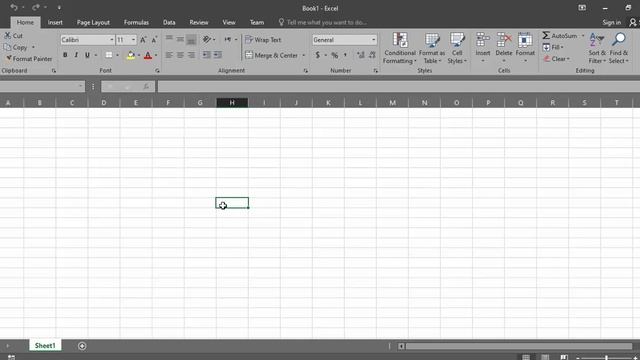This screenshot has width=640, height=360.
Task: Switch to the Data tab
Action: click(x=169, y=22)
